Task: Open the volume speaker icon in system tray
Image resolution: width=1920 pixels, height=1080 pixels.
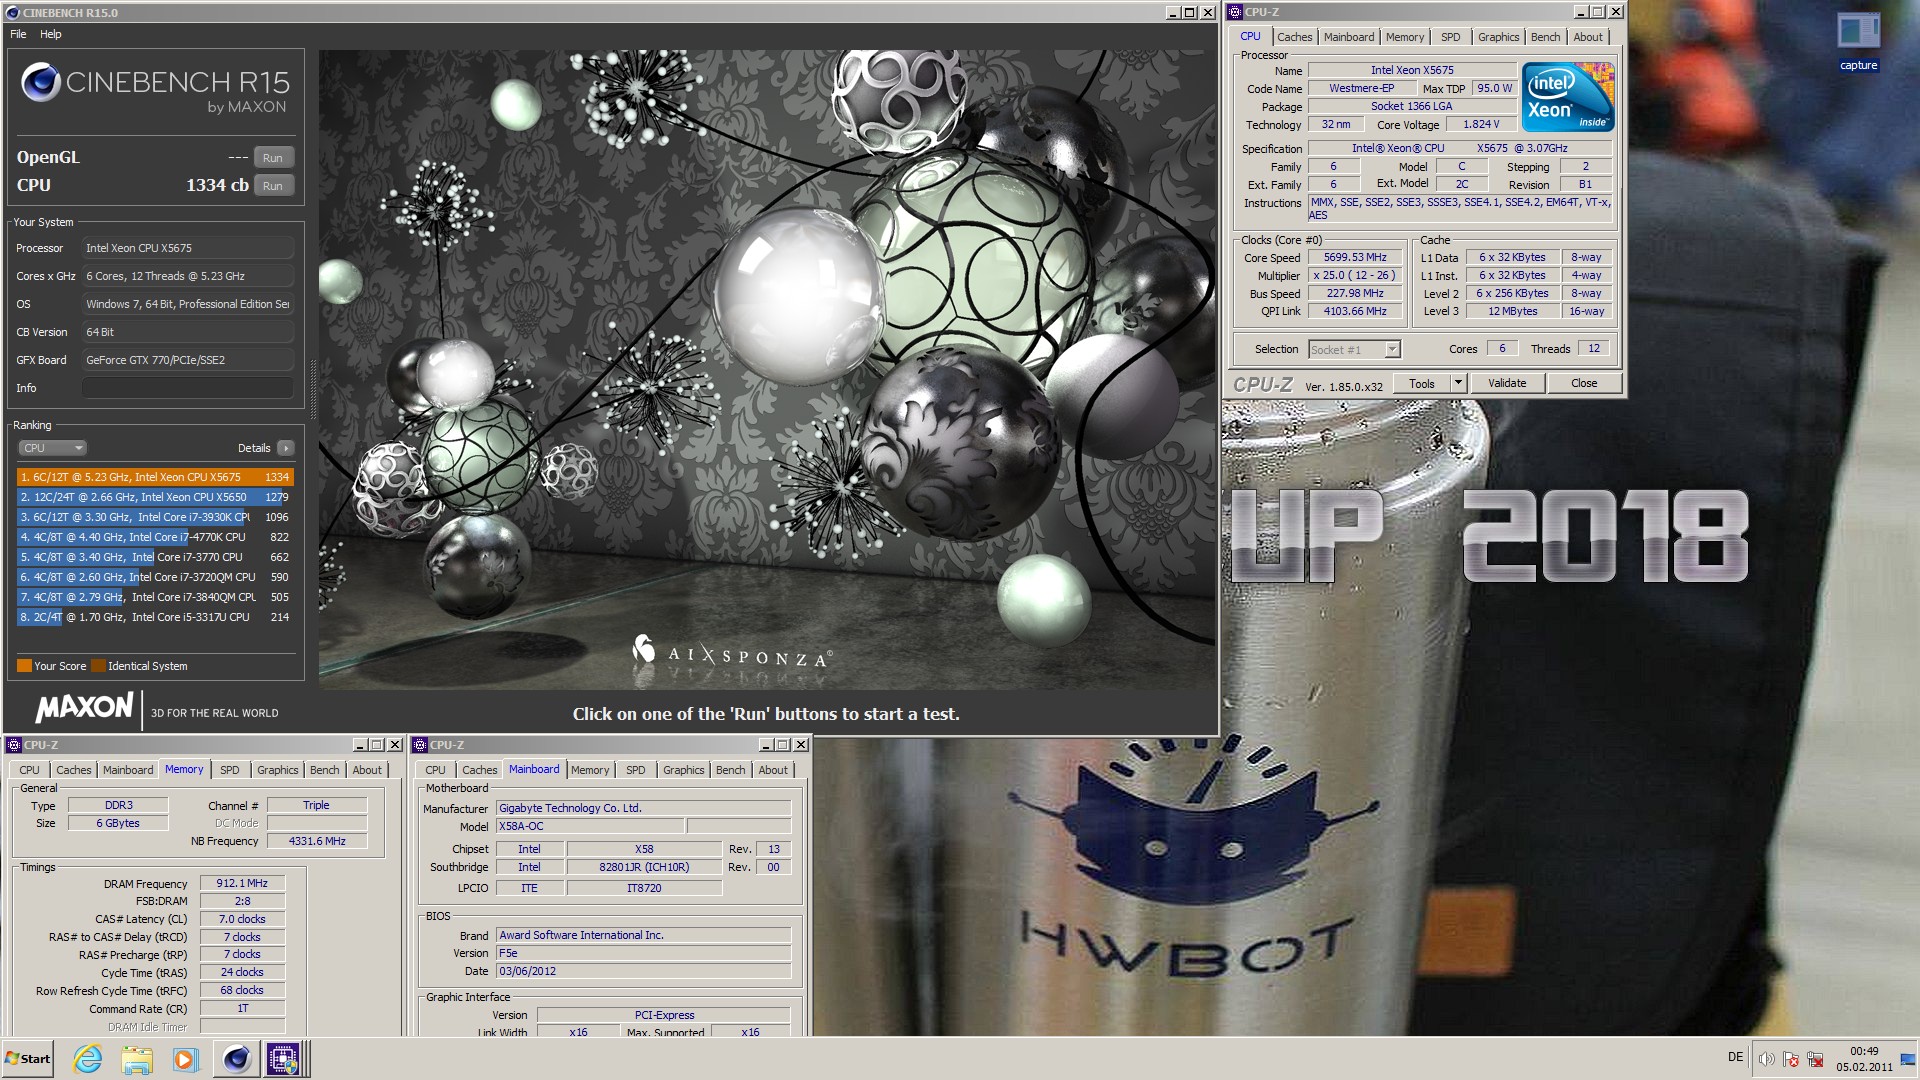Action: (x=1767, y=1059)
